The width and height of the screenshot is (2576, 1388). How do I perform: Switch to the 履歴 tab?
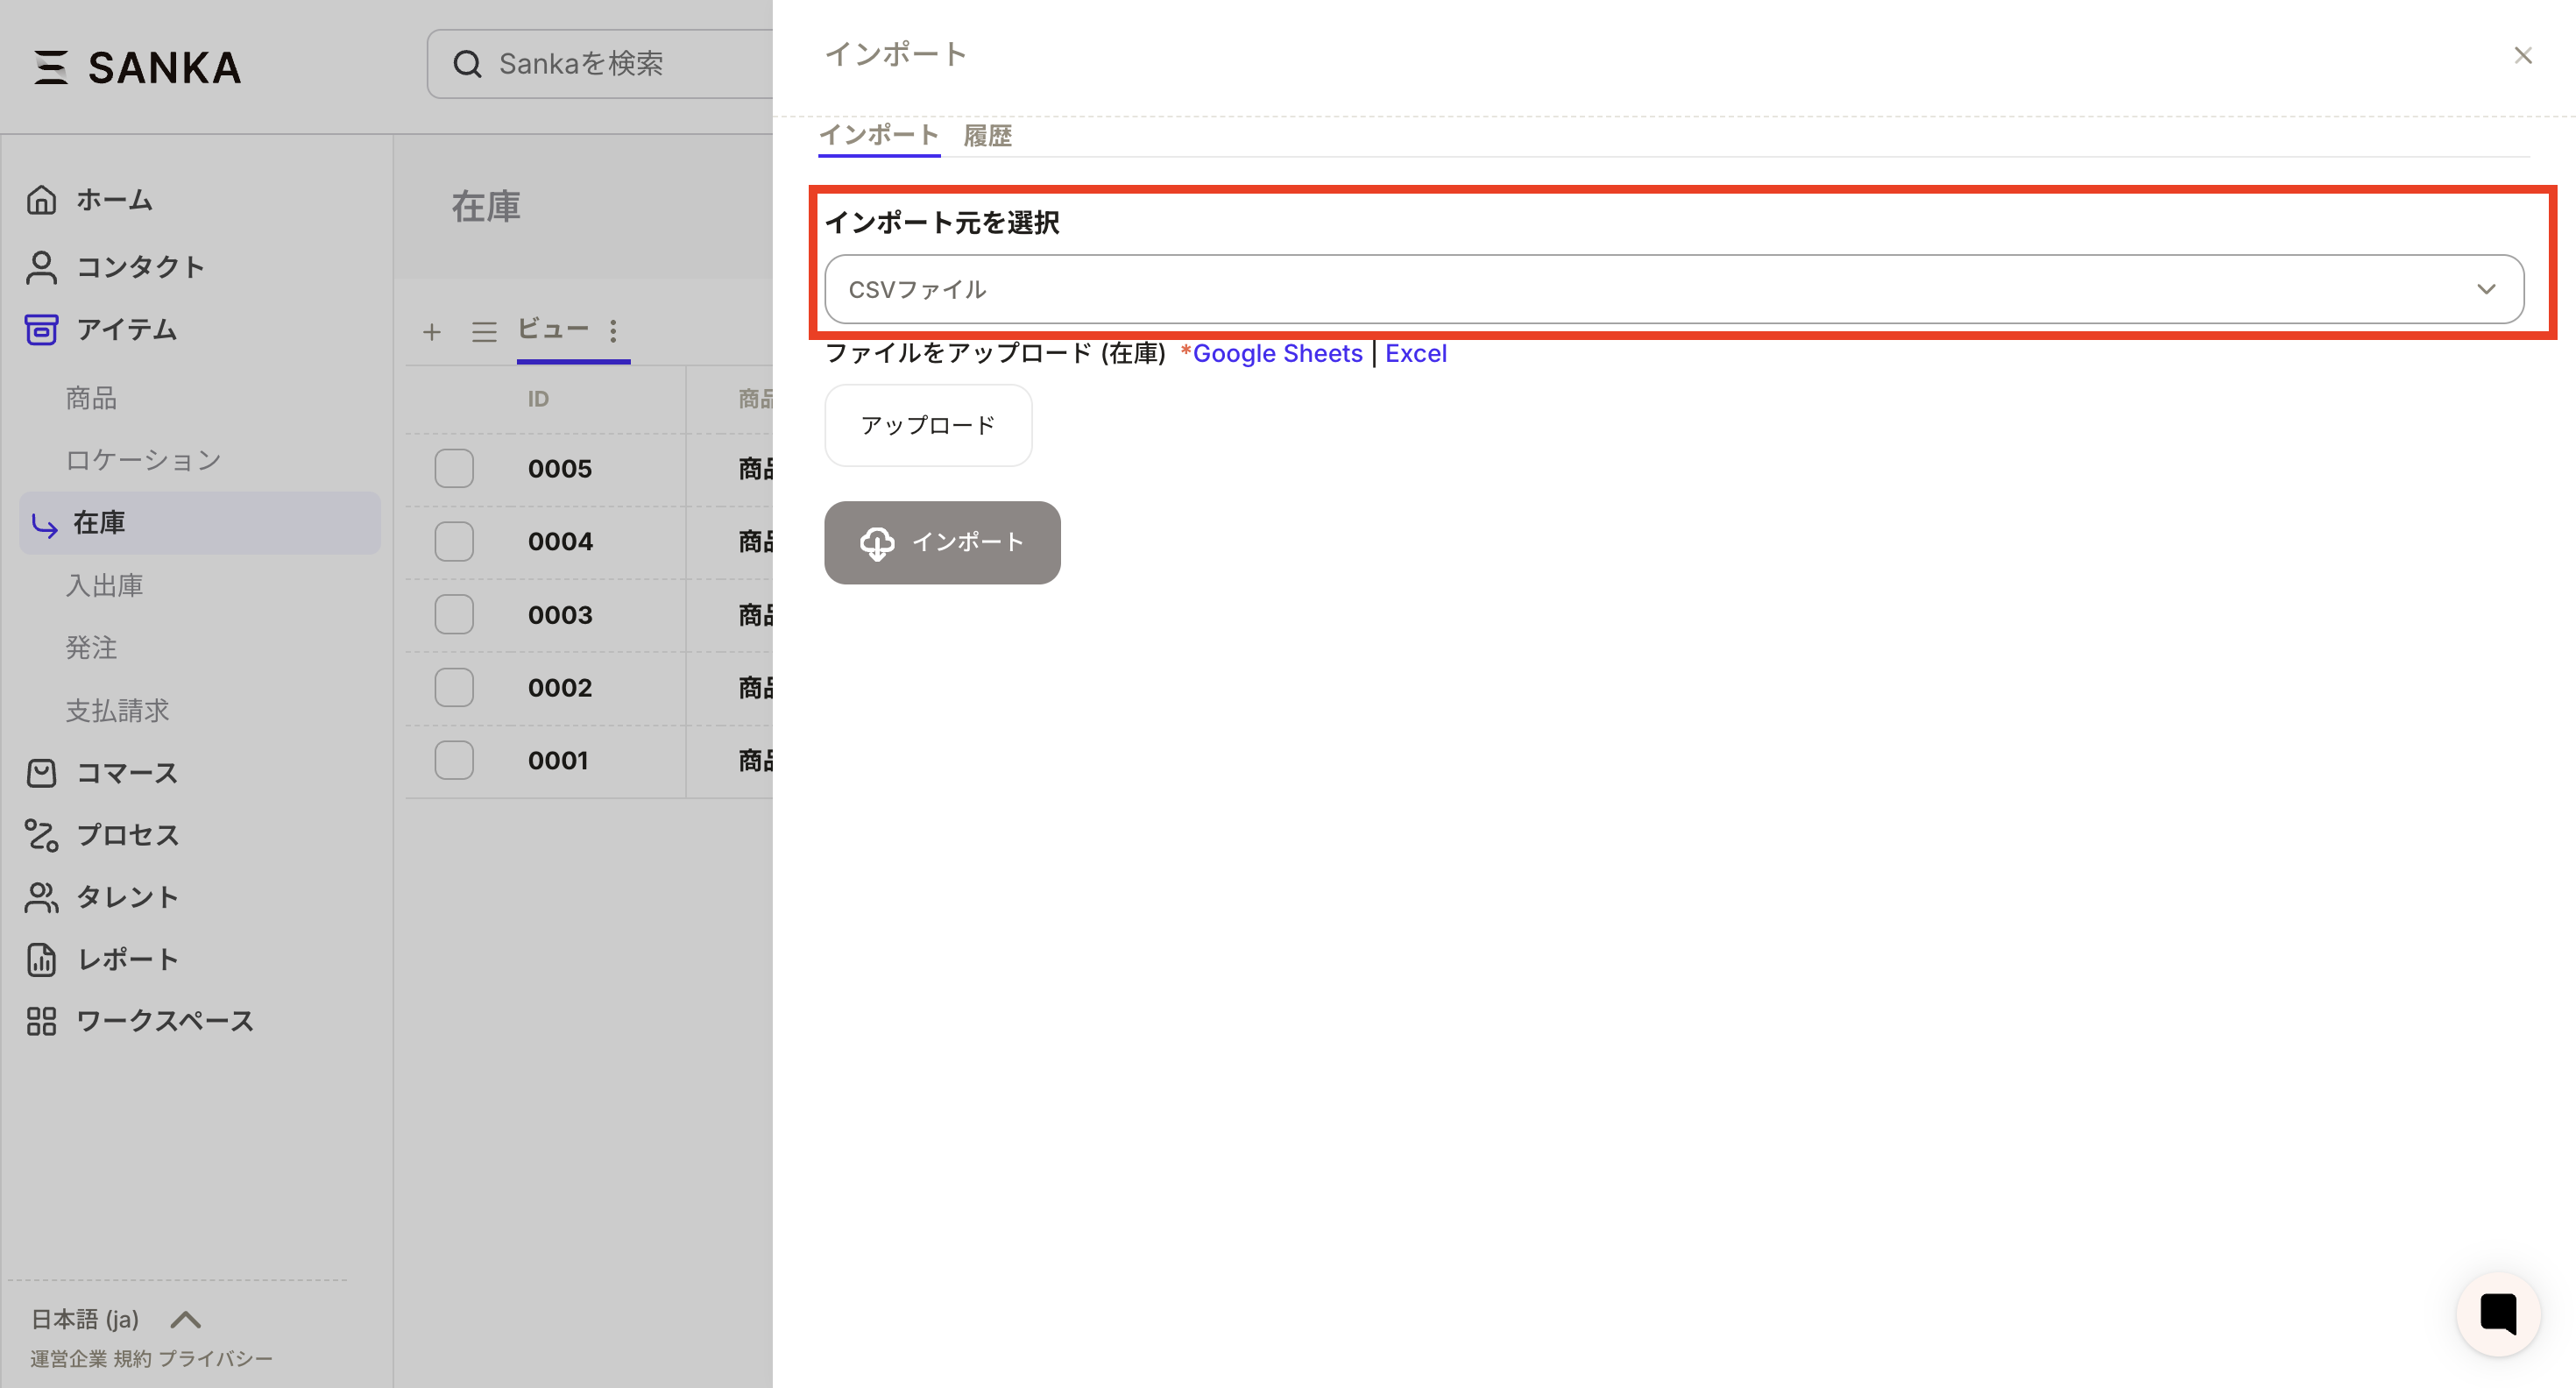[987, 136]
